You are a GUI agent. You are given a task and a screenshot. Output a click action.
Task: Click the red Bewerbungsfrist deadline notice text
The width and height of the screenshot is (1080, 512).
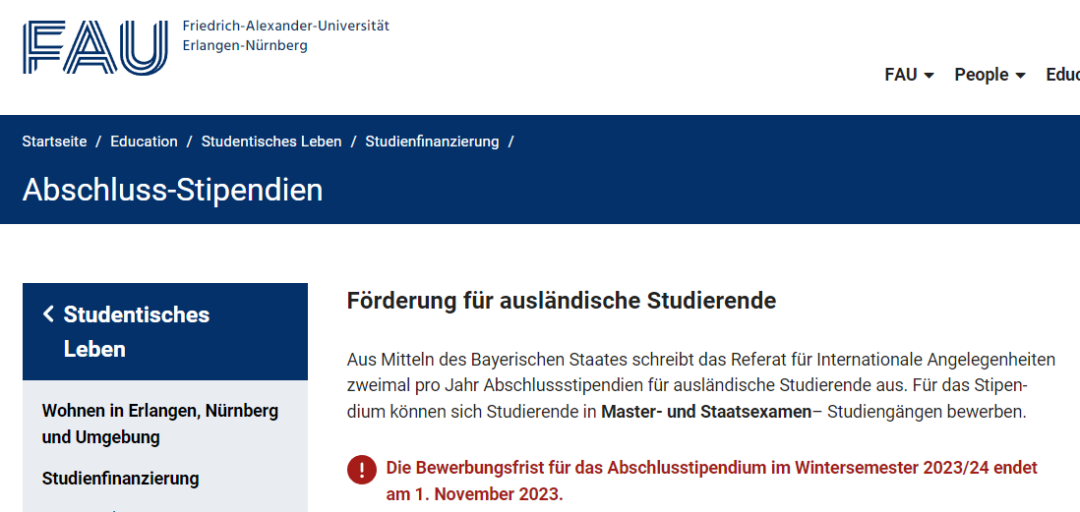click(711, 480)
